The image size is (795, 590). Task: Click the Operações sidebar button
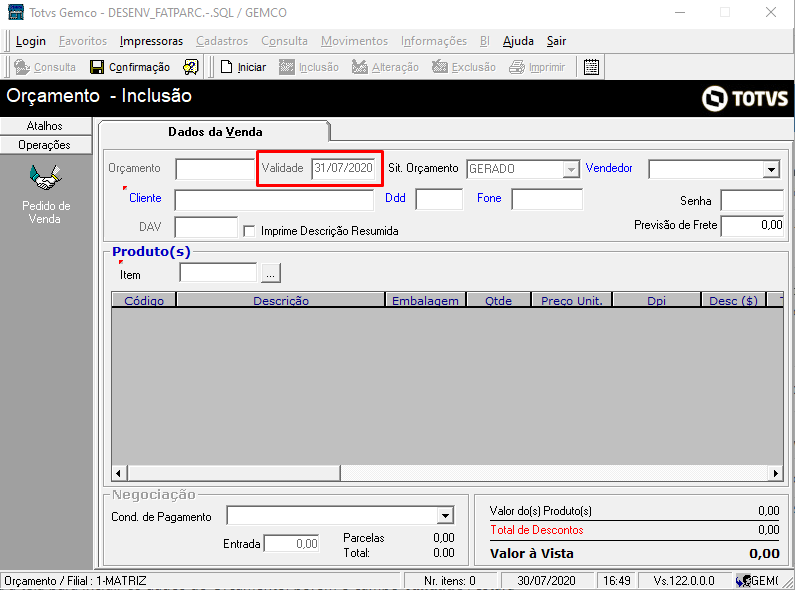pyautogui.click(x=45, y=145)
